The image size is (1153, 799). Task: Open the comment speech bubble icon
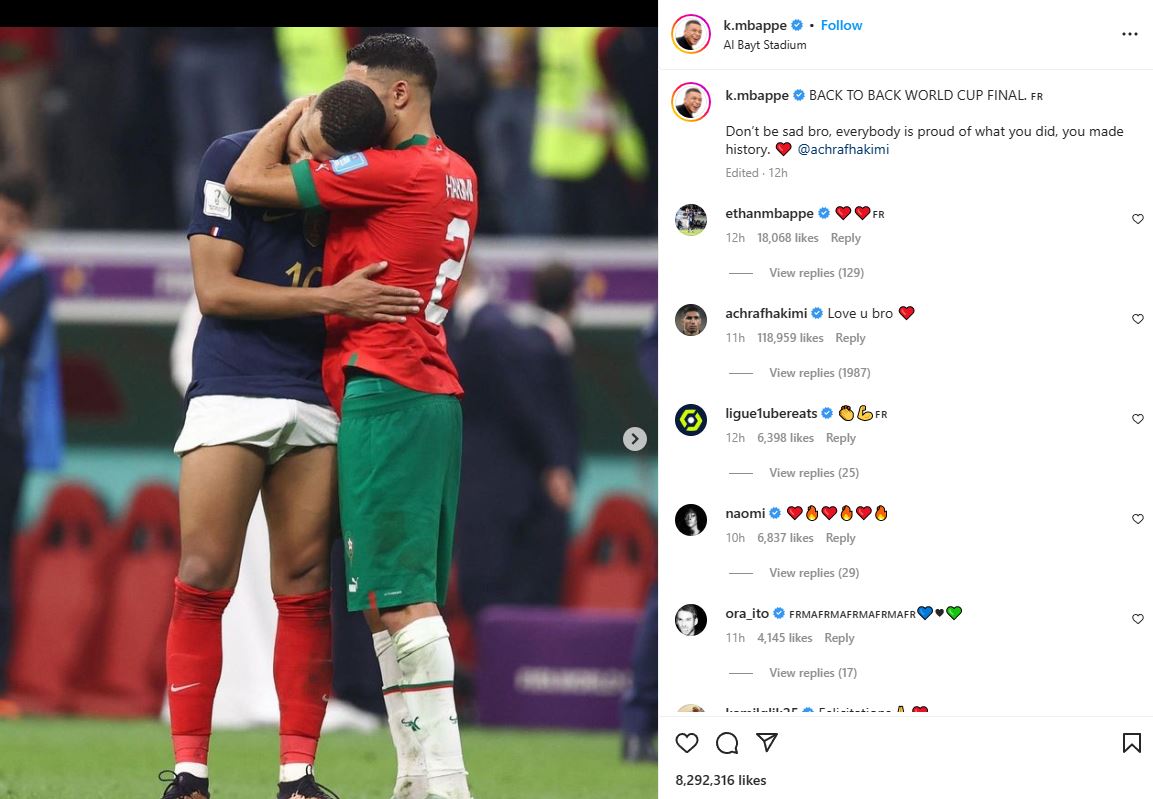tap(727, 743)
